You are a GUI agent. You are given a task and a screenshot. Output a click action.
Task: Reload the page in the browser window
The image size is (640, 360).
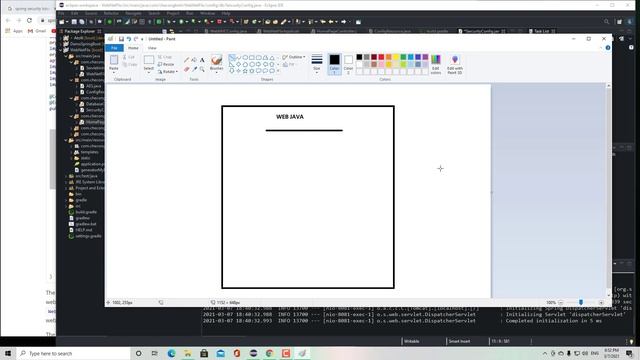pos(29,20)
